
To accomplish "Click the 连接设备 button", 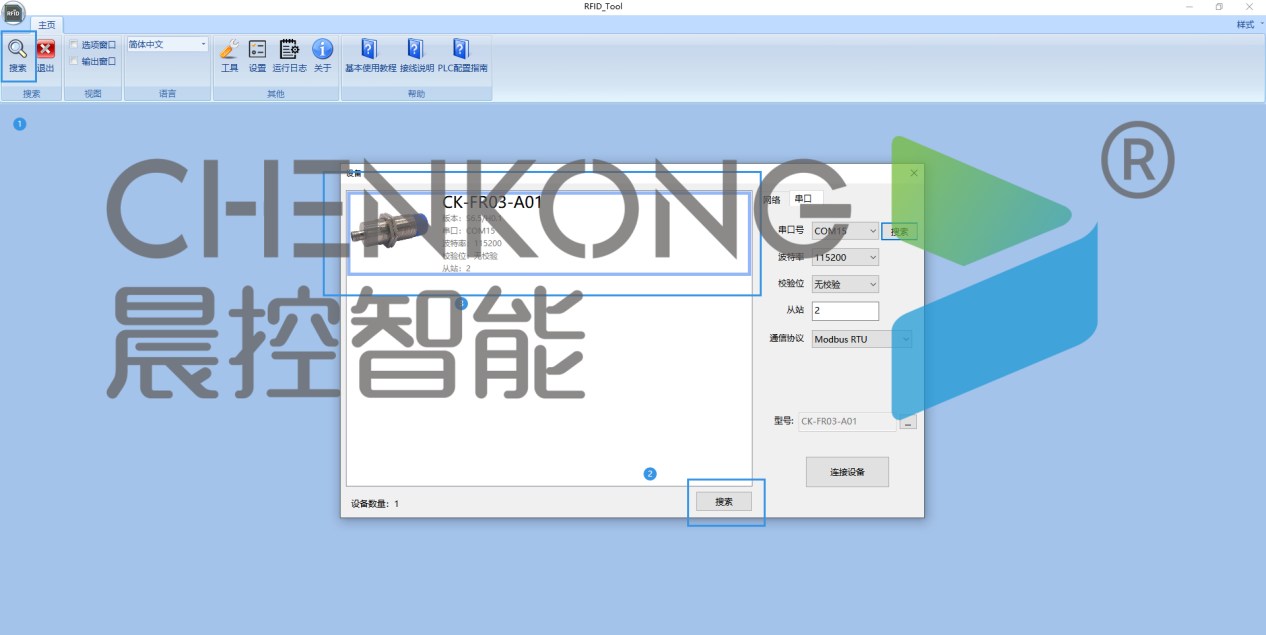I will coord(847,472).
